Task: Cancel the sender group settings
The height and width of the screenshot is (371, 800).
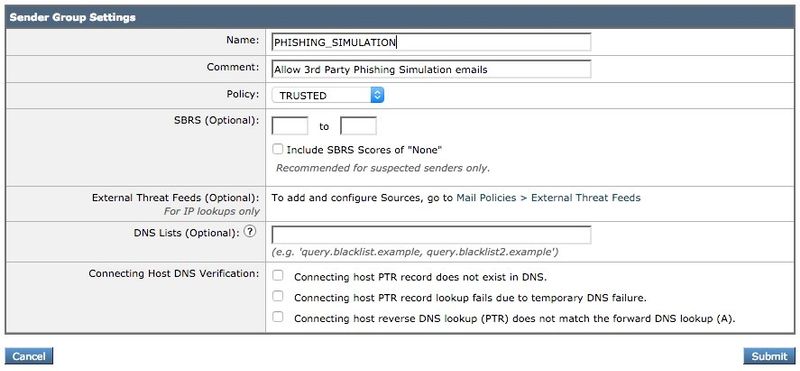Action: [29, 356]
